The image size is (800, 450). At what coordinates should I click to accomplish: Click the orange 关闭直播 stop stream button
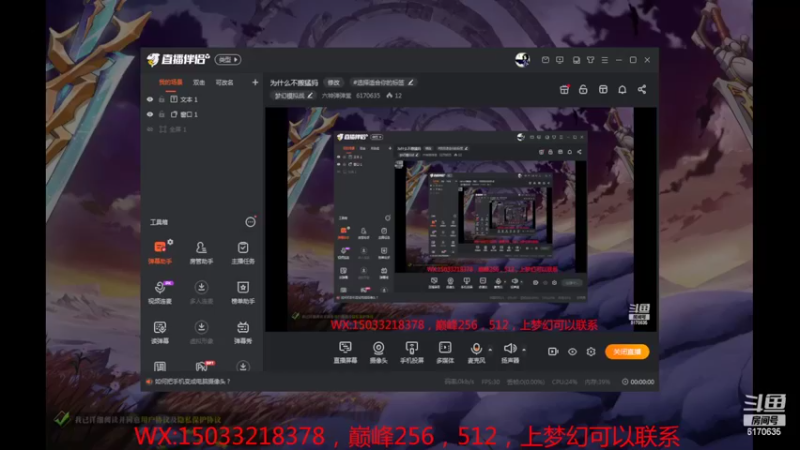(627, 352)
